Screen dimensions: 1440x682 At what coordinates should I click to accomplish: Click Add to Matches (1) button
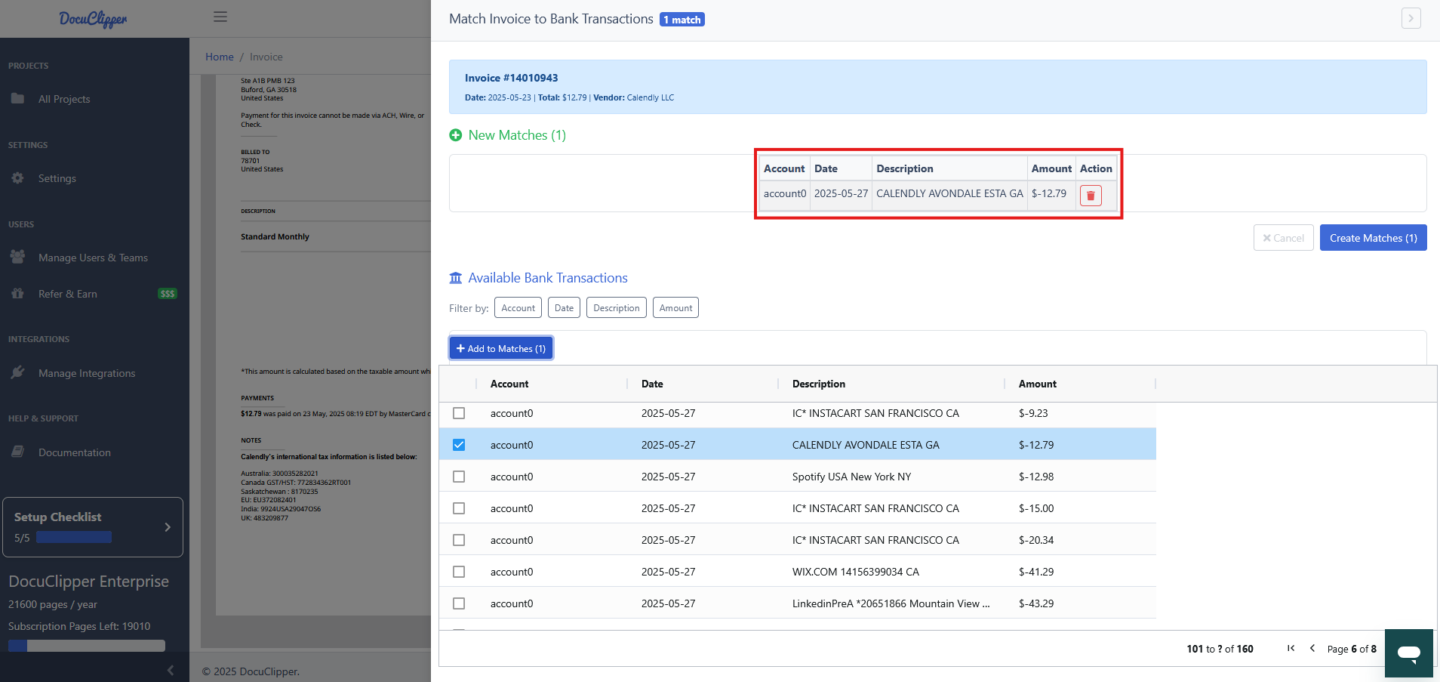click(501, 348)
